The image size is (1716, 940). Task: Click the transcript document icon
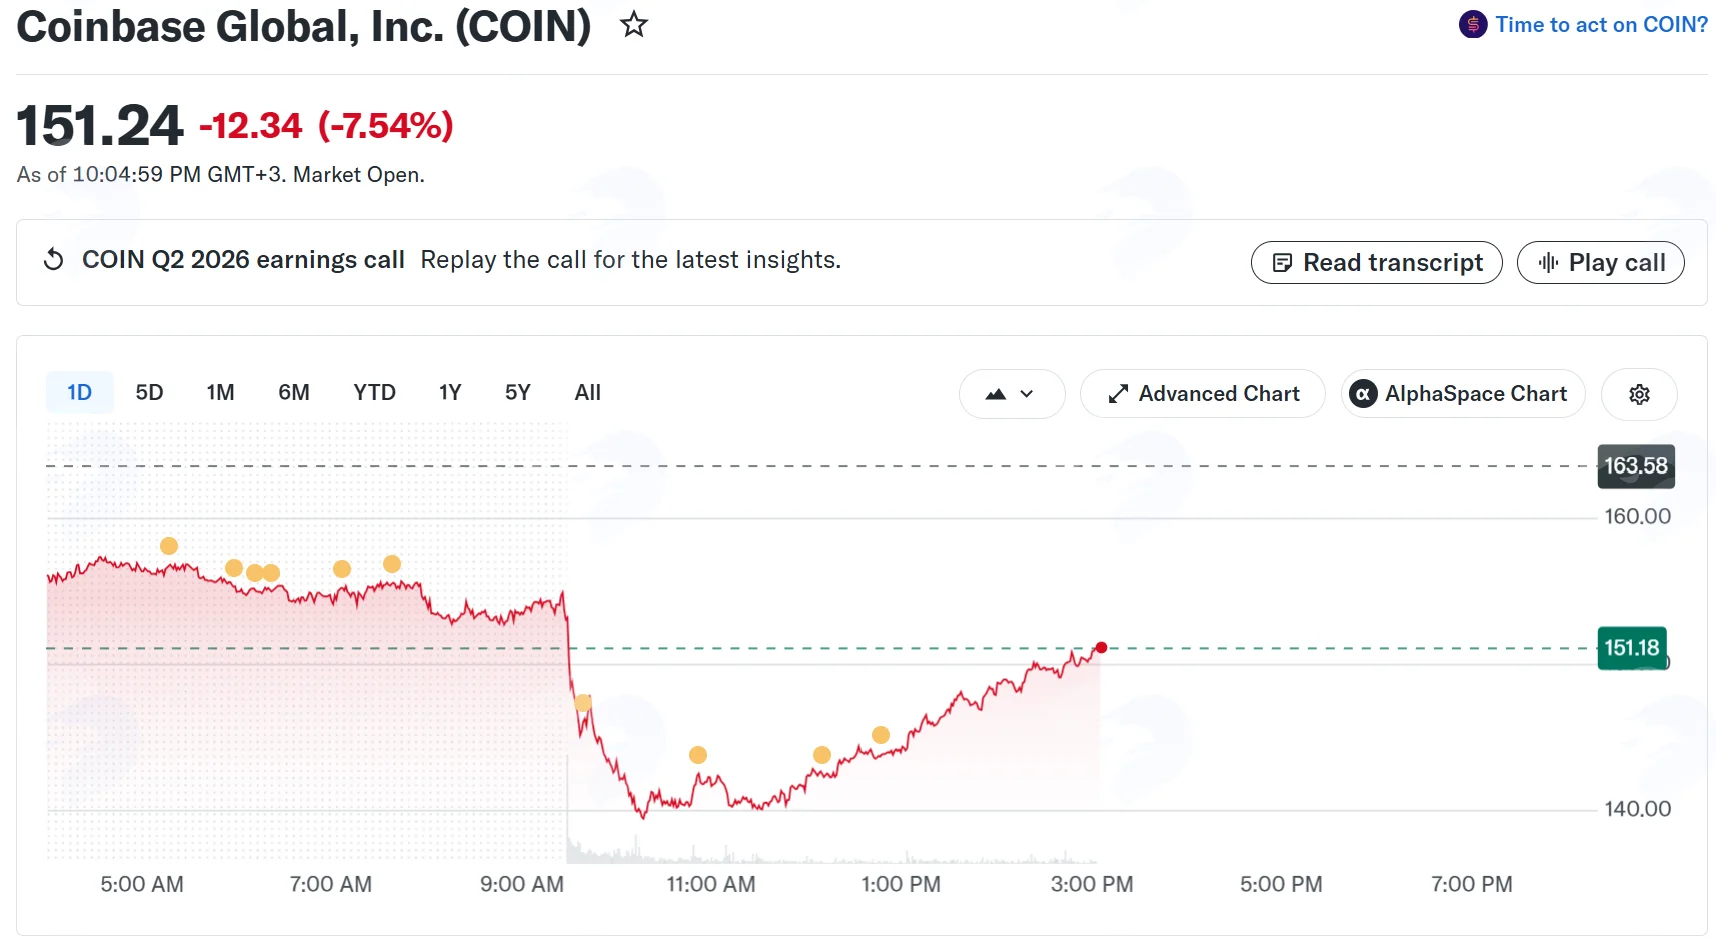[x=1282, y=263]
